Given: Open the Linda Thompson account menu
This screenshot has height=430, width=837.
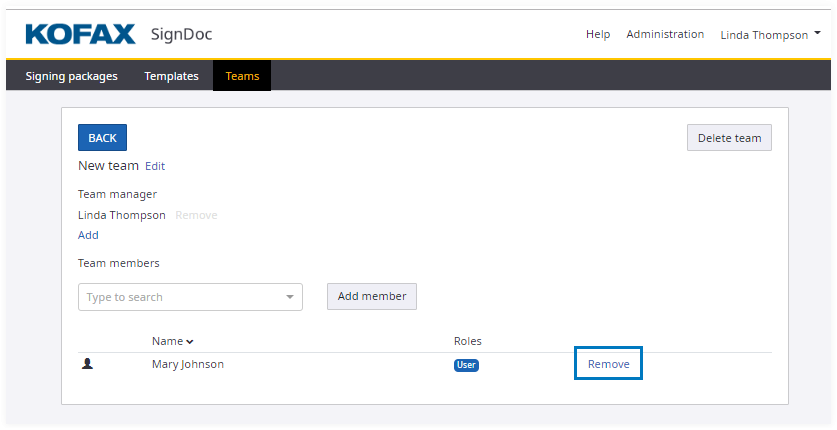Looking at the screenshot, I should coord(770,35).
